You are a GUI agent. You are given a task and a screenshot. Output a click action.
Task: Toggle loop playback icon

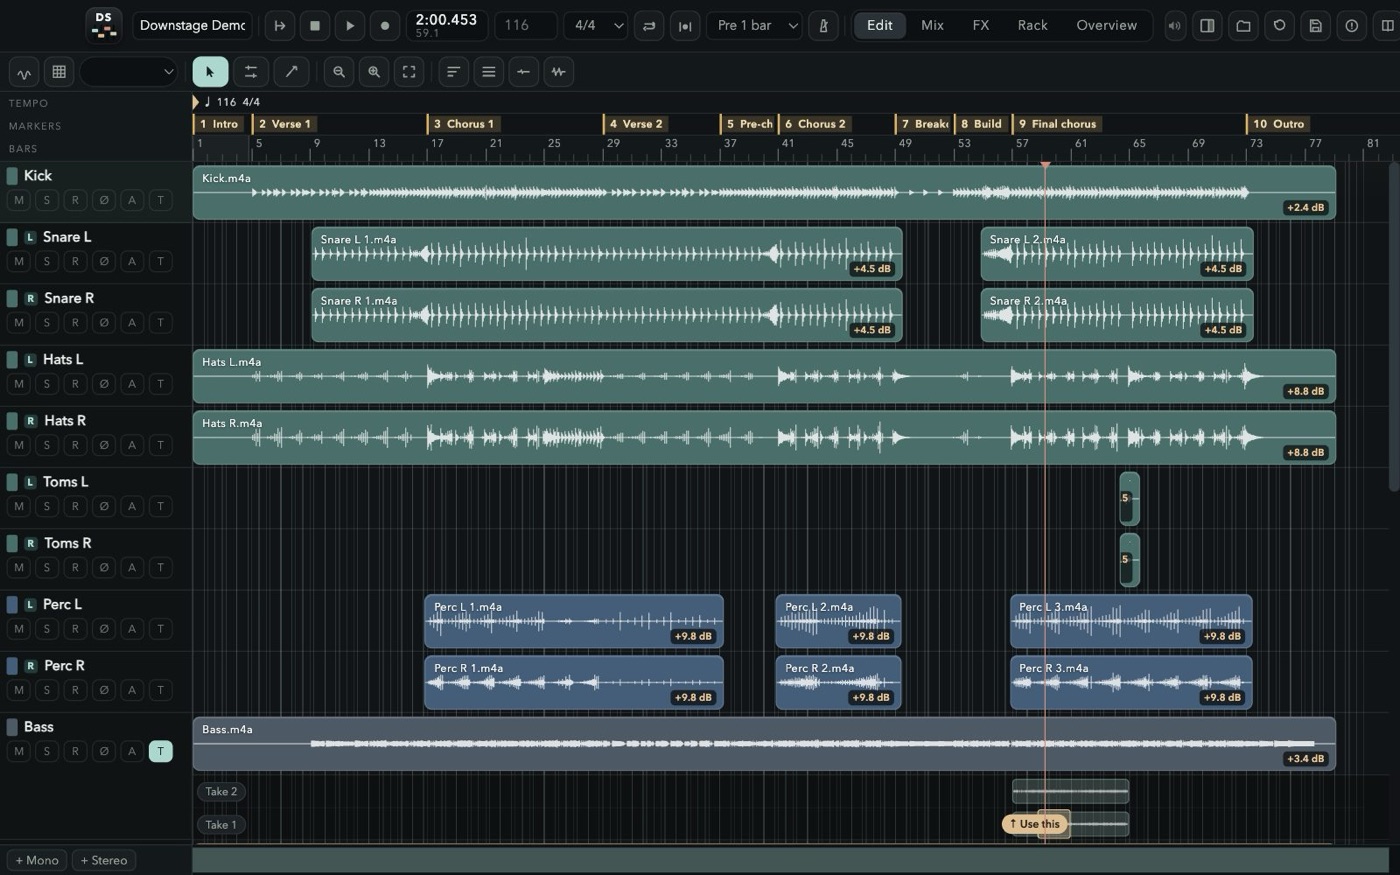click(649, 25)
